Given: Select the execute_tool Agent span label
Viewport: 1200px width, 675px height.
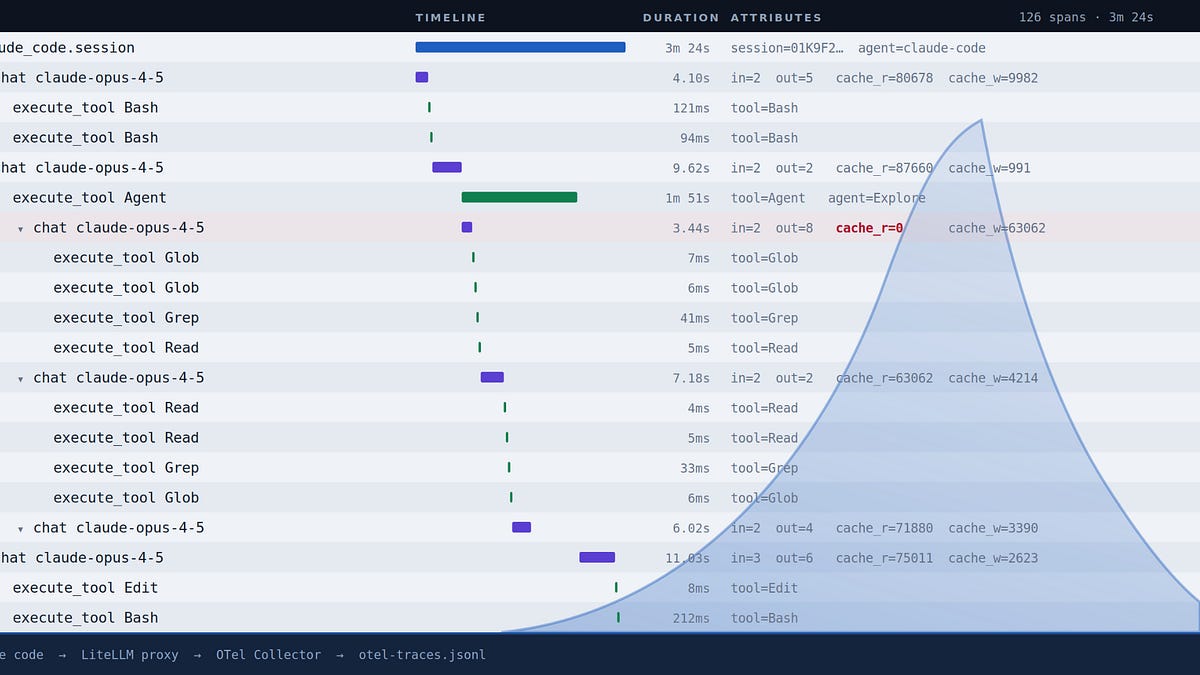Looking at the screenshot, I should point(89,198).
